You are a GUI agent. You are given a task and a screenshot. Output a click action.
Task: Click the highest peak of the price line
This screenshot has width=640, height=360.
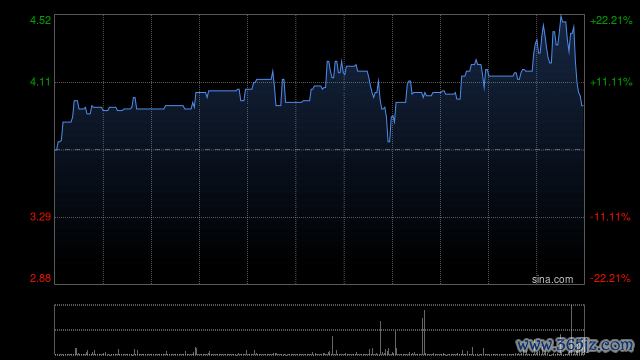click(x=561, y=16)
